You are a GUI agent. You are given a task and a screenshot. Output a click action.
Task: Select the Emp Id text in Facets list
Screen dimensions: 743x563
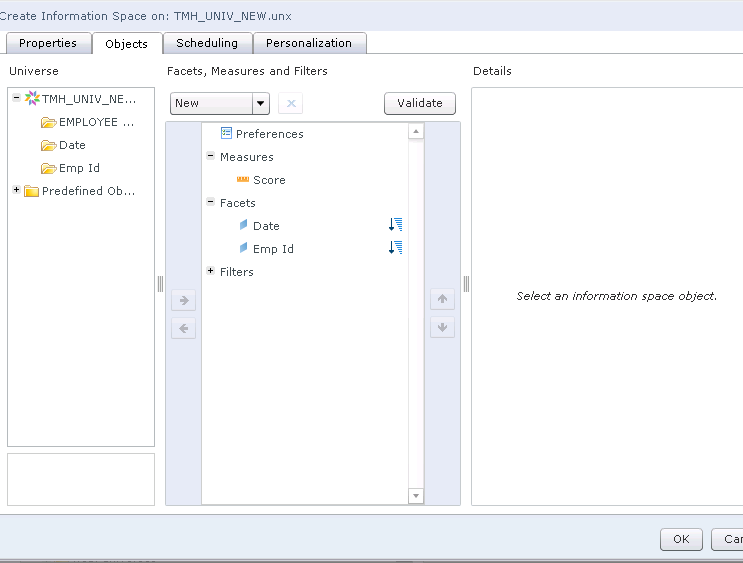pyautogui.click(x=273, y=249)
